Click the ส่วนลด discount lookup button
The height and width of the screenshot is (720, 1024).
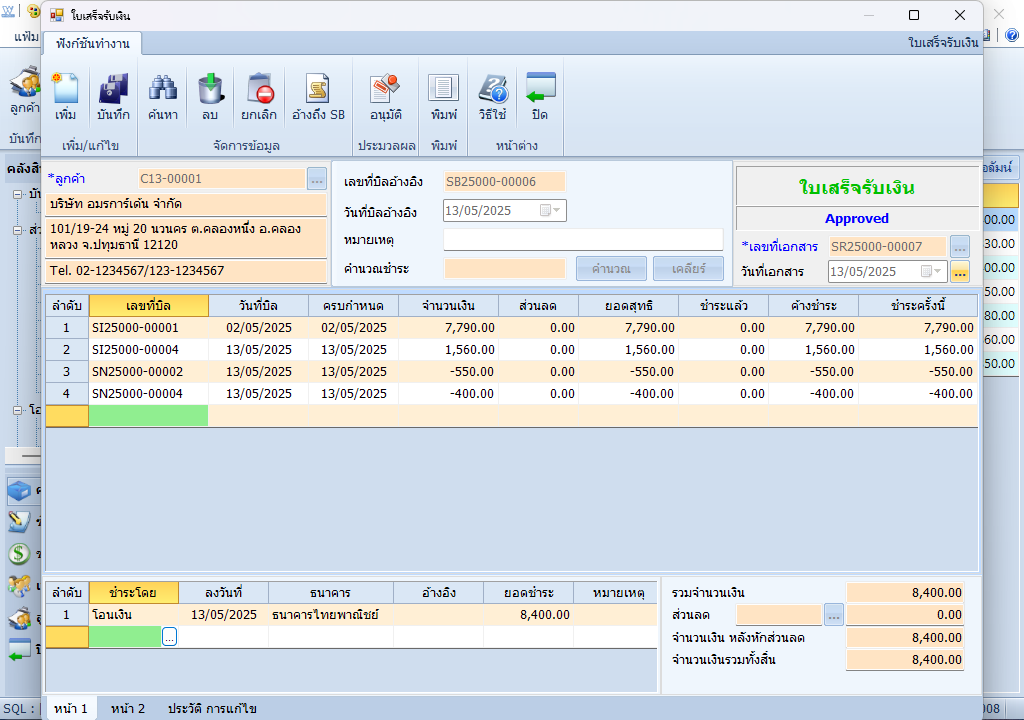tap(834, 614)
